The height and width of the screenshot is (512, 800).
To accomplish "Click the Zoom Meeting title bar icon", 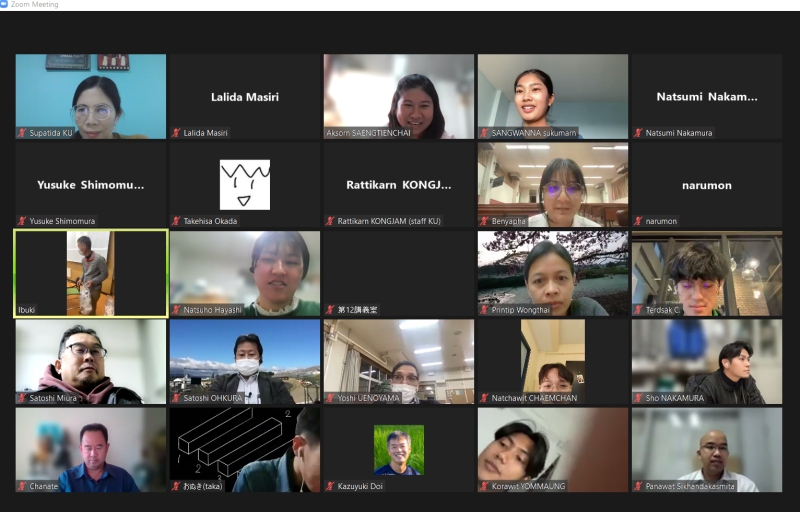I will coord(5,5).
